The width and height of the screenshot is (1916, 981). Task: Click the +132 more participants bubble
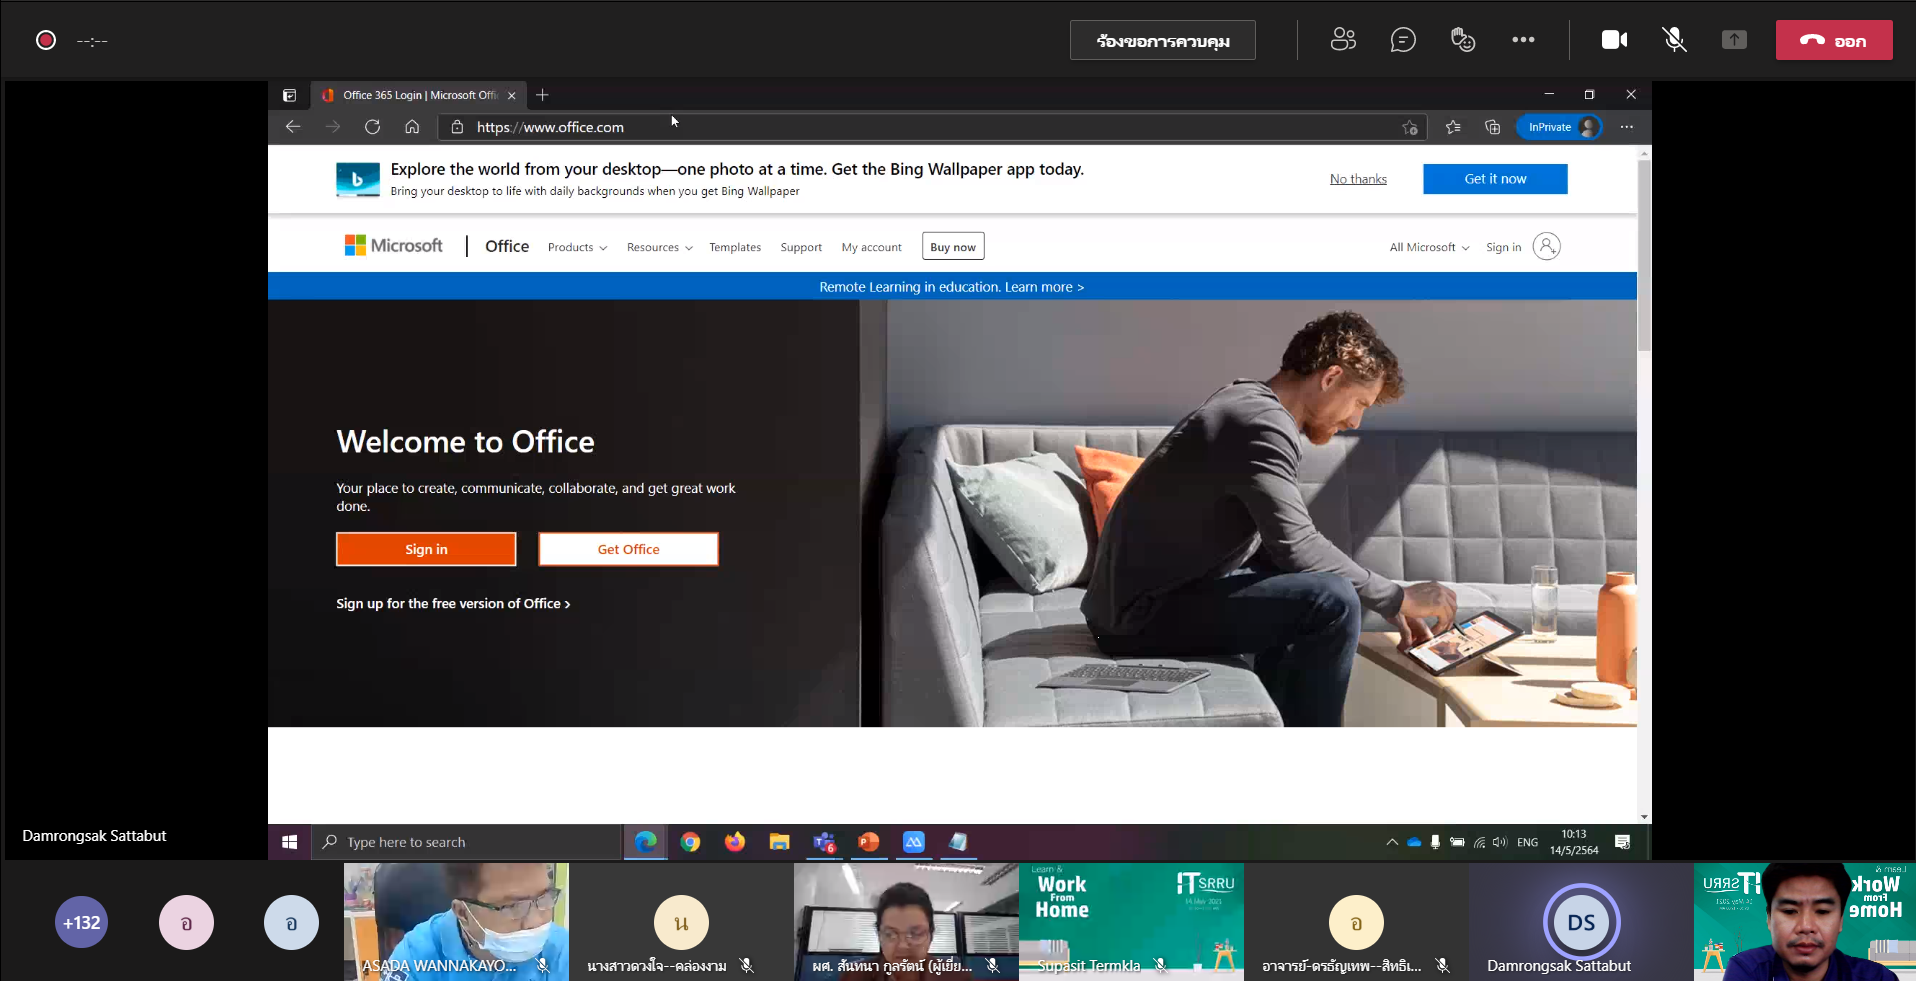(82, 923)
